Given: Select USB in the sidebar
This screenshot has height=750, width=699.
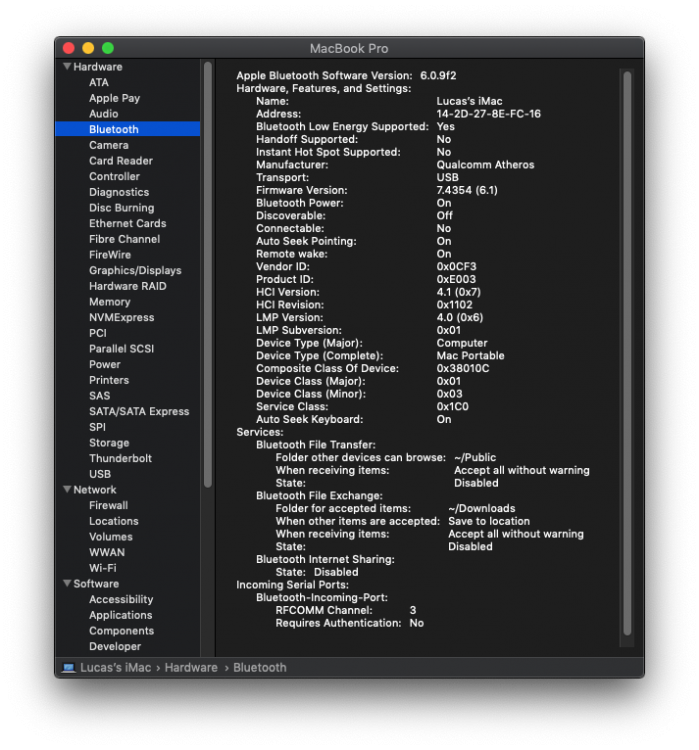Looking at the screenshot, I should click(x=100, y=474).
